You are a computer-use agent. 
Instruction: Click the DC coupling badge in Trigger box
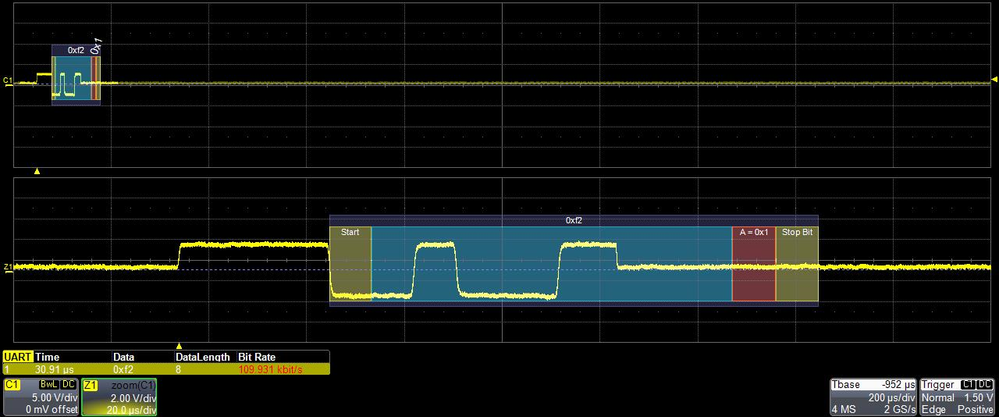(986, 385)
